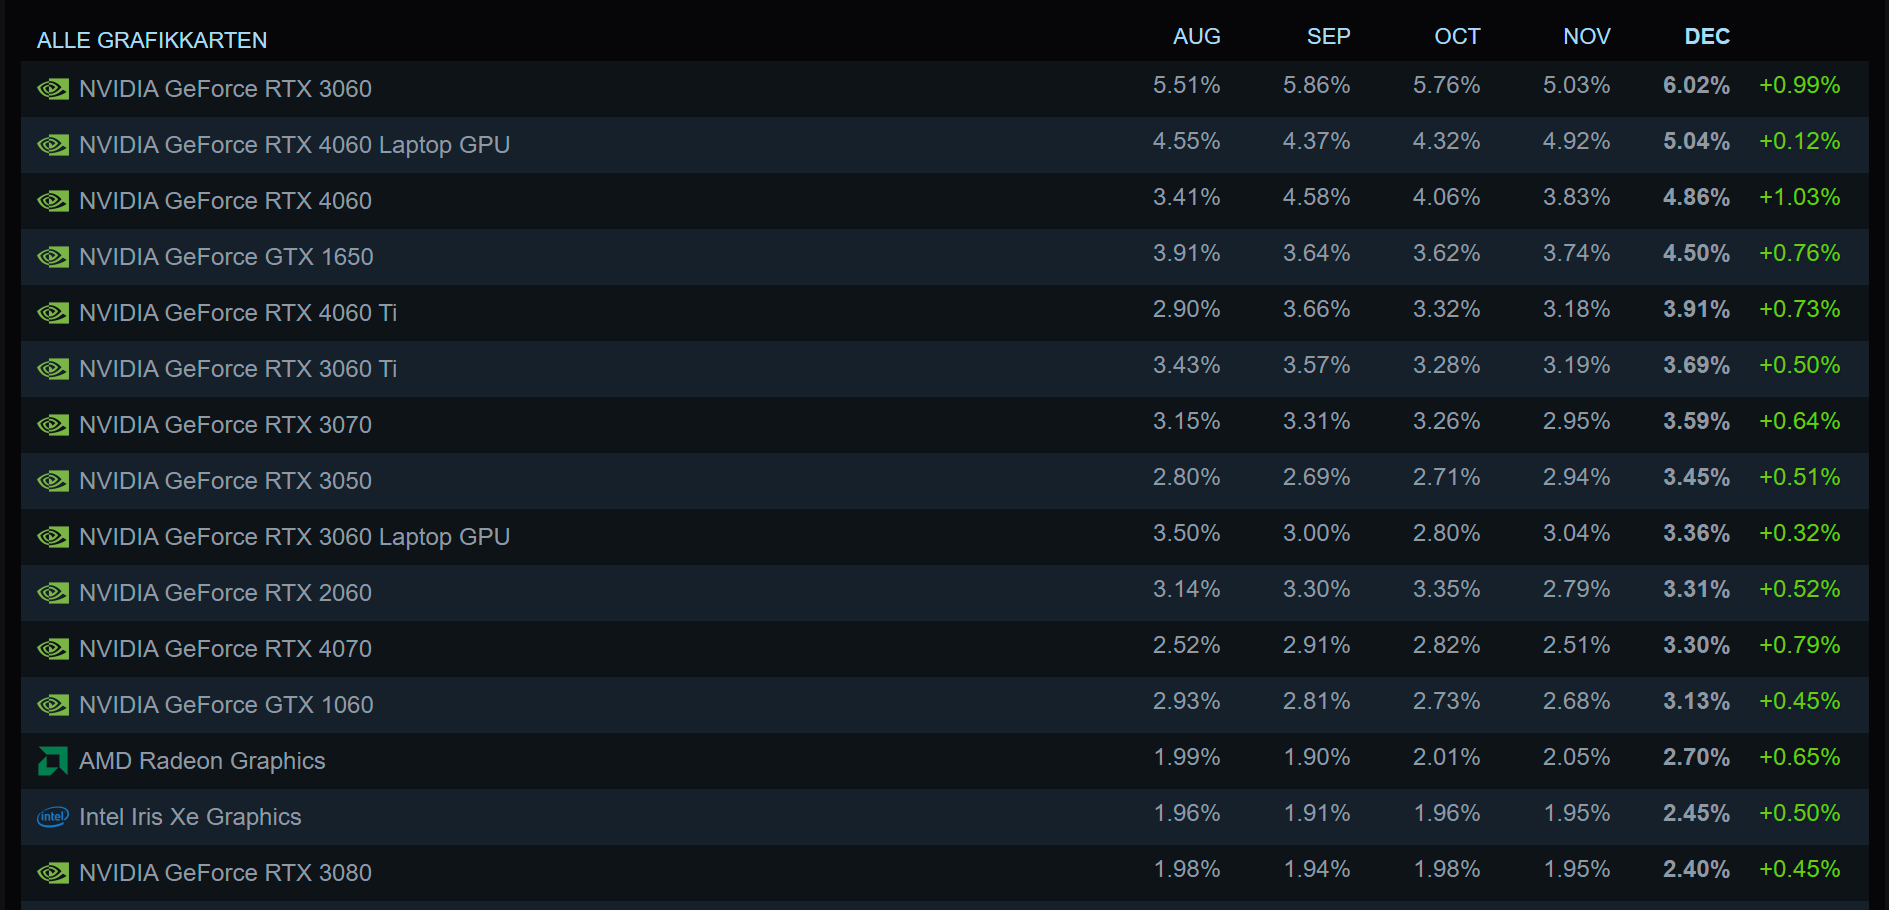Click the RTX 3050 row's 2.94% November value

coord(1576,477)
